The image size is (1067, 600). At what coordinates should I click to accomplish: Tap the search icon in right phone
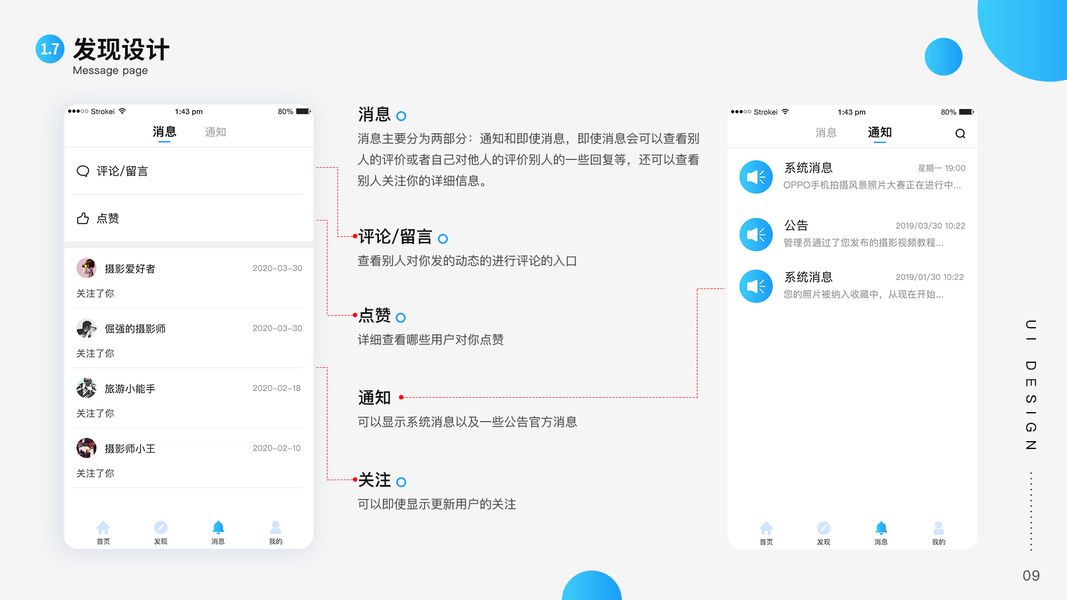pyautogui.click(x=959, y=133)
